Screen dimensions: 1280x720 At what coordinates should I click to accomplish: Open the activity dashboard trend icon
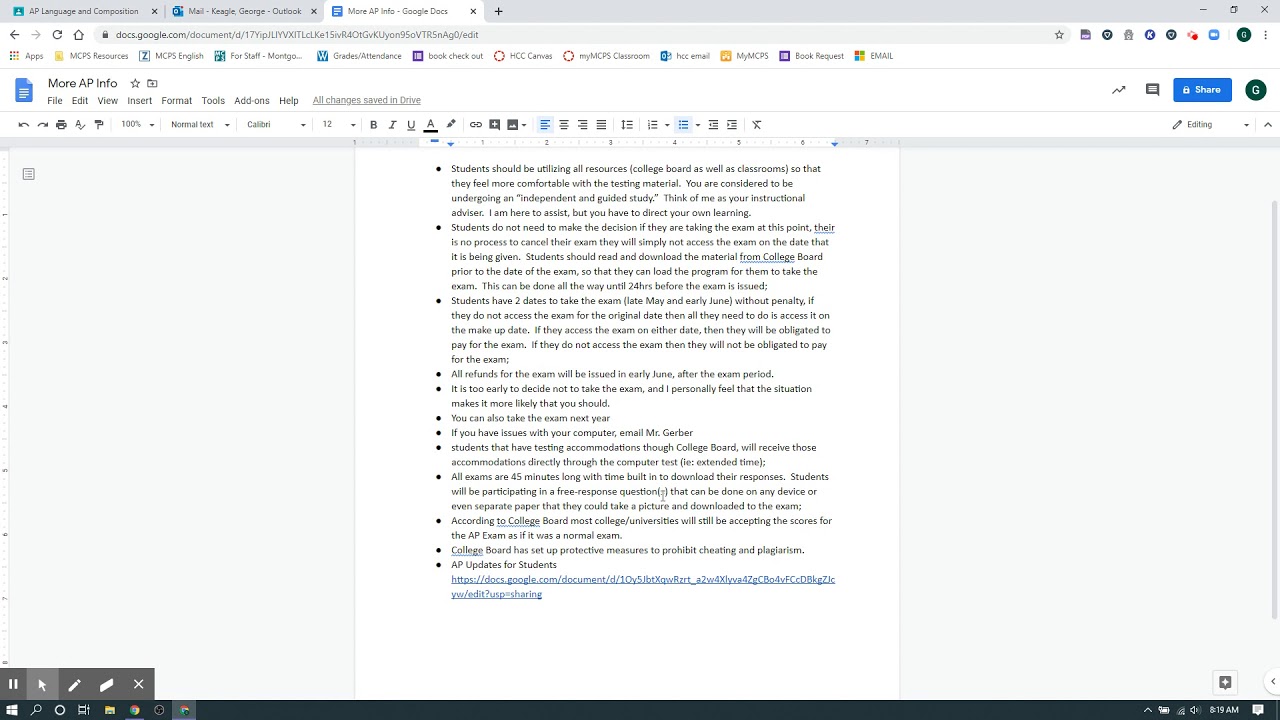tap(1118, 90)
